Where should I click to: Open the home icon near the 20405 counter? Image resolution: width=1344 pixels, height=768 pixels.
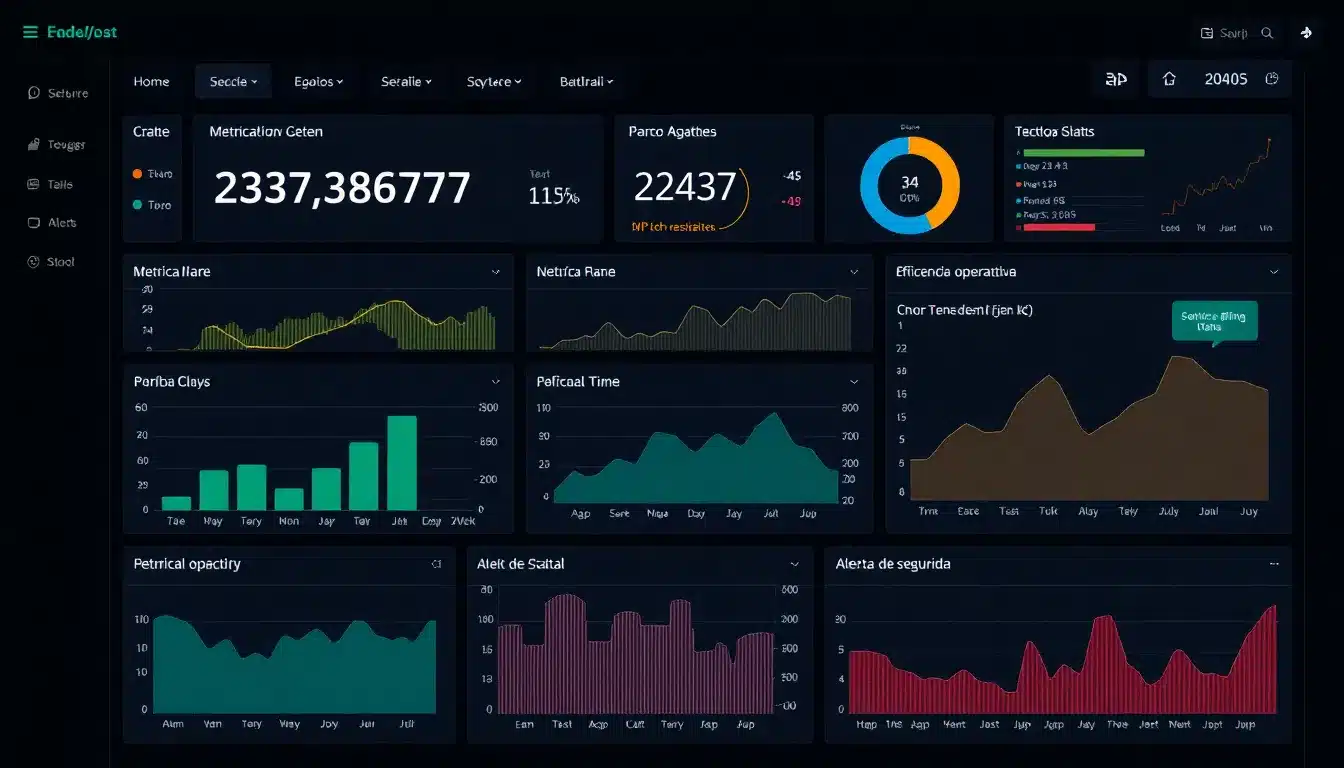[x=1169, y=78]
